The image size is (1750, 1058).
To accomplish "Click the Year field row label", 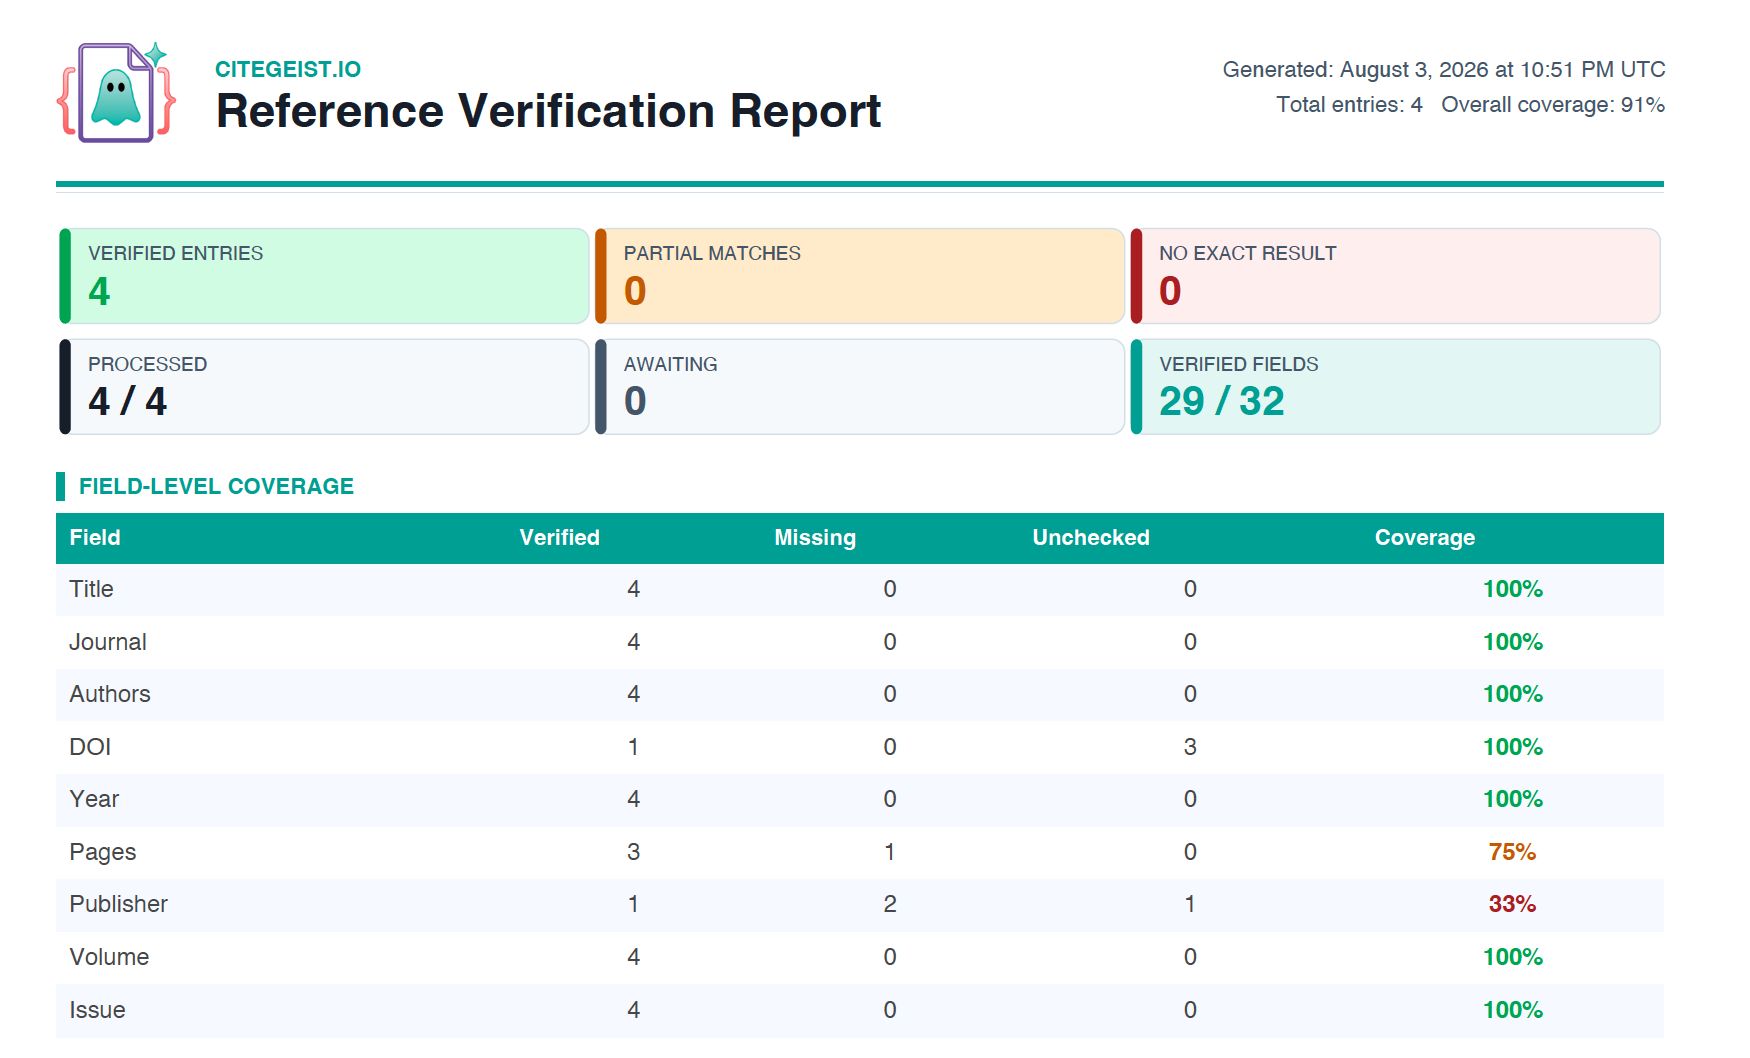I will tap(94, 799).
